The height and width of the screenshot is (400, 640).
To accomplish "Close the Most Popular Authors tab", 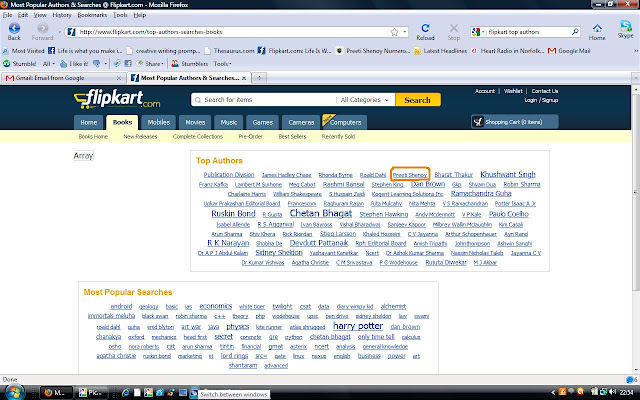I will [x=244, y=78].
